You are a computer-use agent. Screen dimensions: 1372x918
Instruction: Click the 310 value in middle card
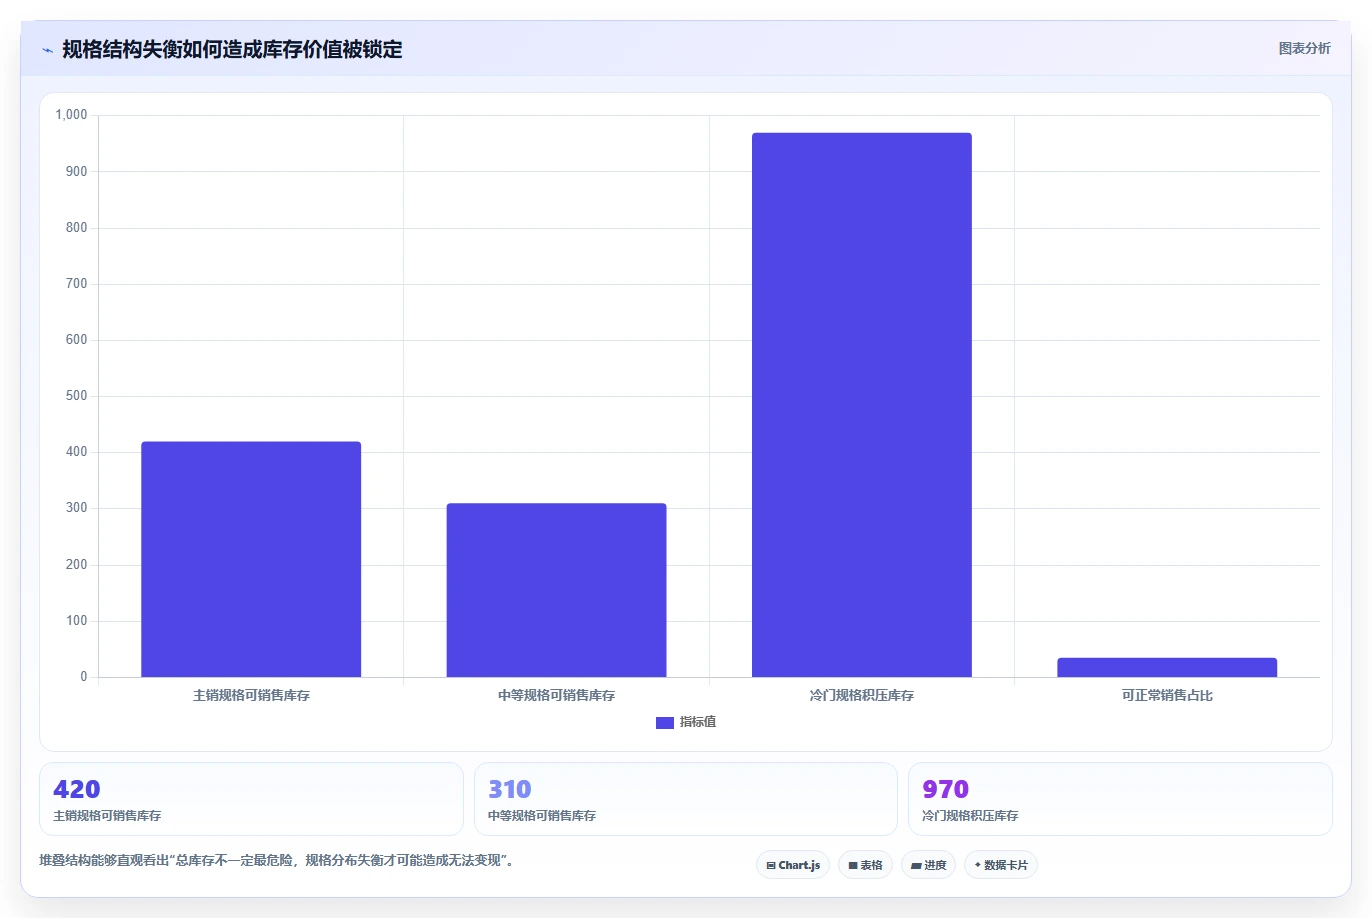(510, 789)
